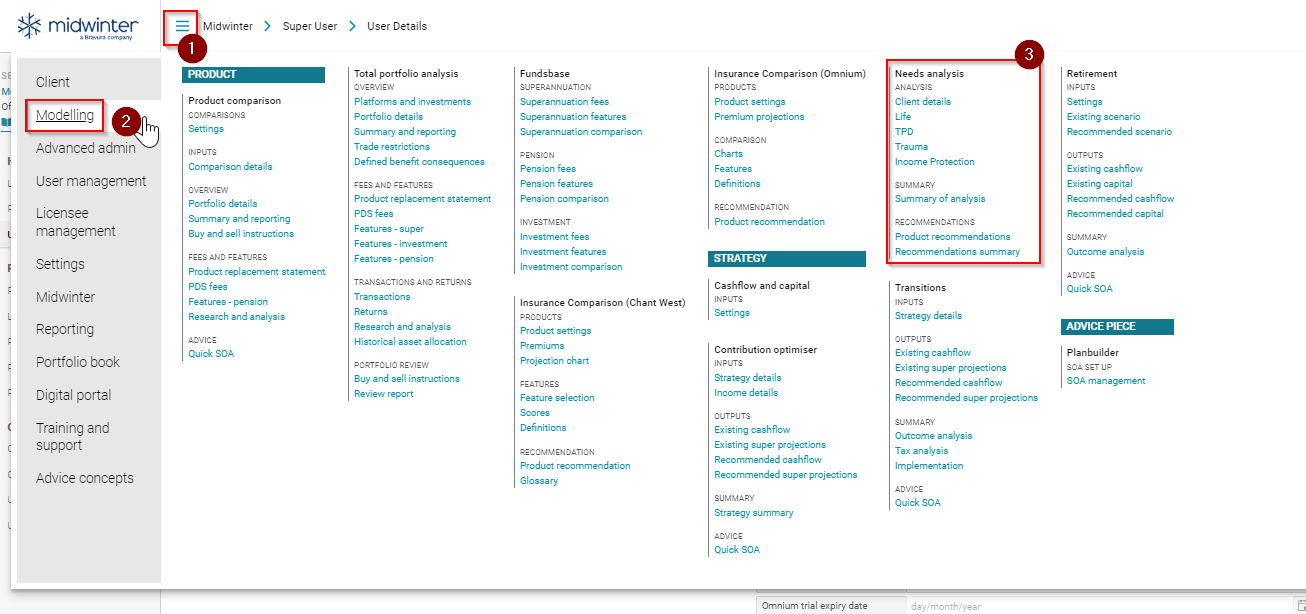Open Licensee management menu entry
Image resolution: width=1306 pixels, height=614 pixels.
(x=76, y=222)
